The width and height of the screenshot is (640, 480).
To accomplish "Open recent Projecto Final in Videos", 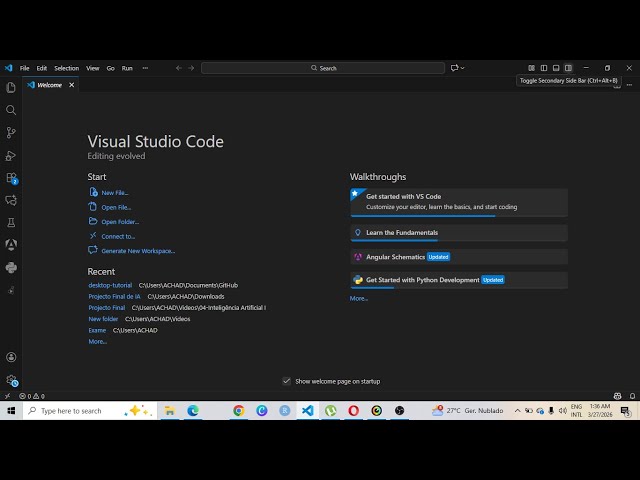I will (107, 308).
